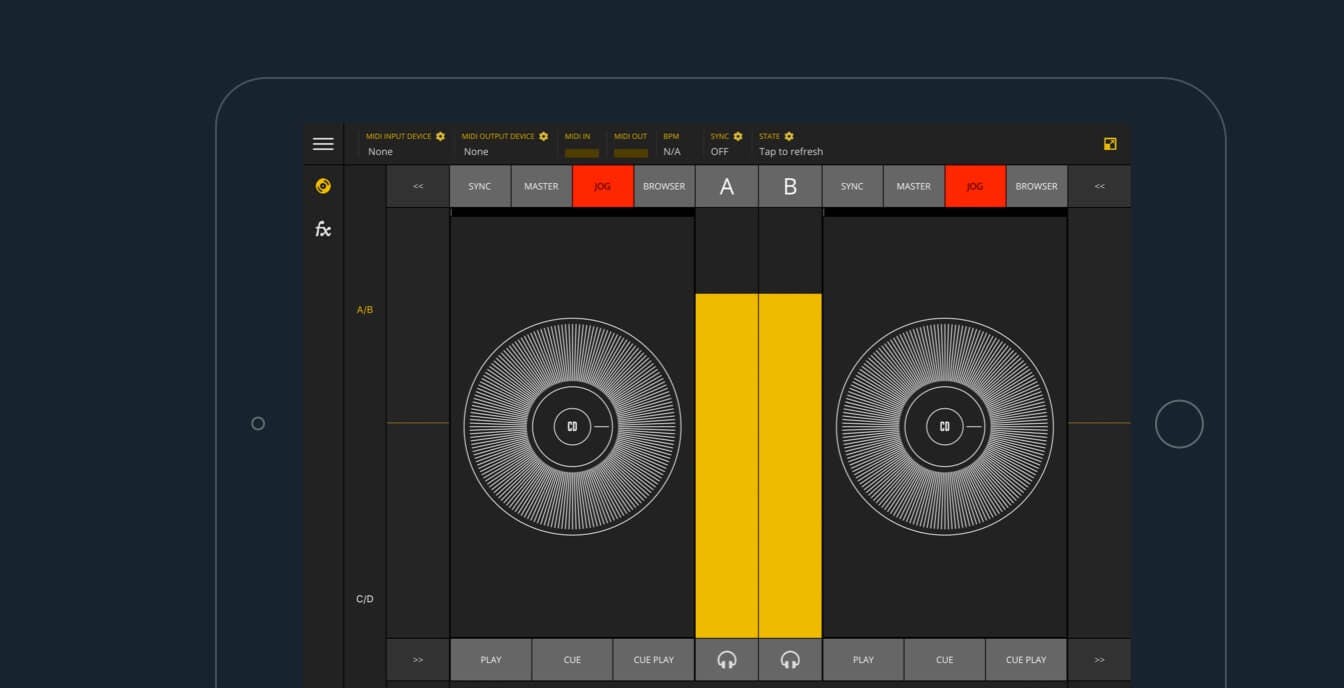Enable headphone cue for deck A
Screen dimensions: 1344x688
727,660
